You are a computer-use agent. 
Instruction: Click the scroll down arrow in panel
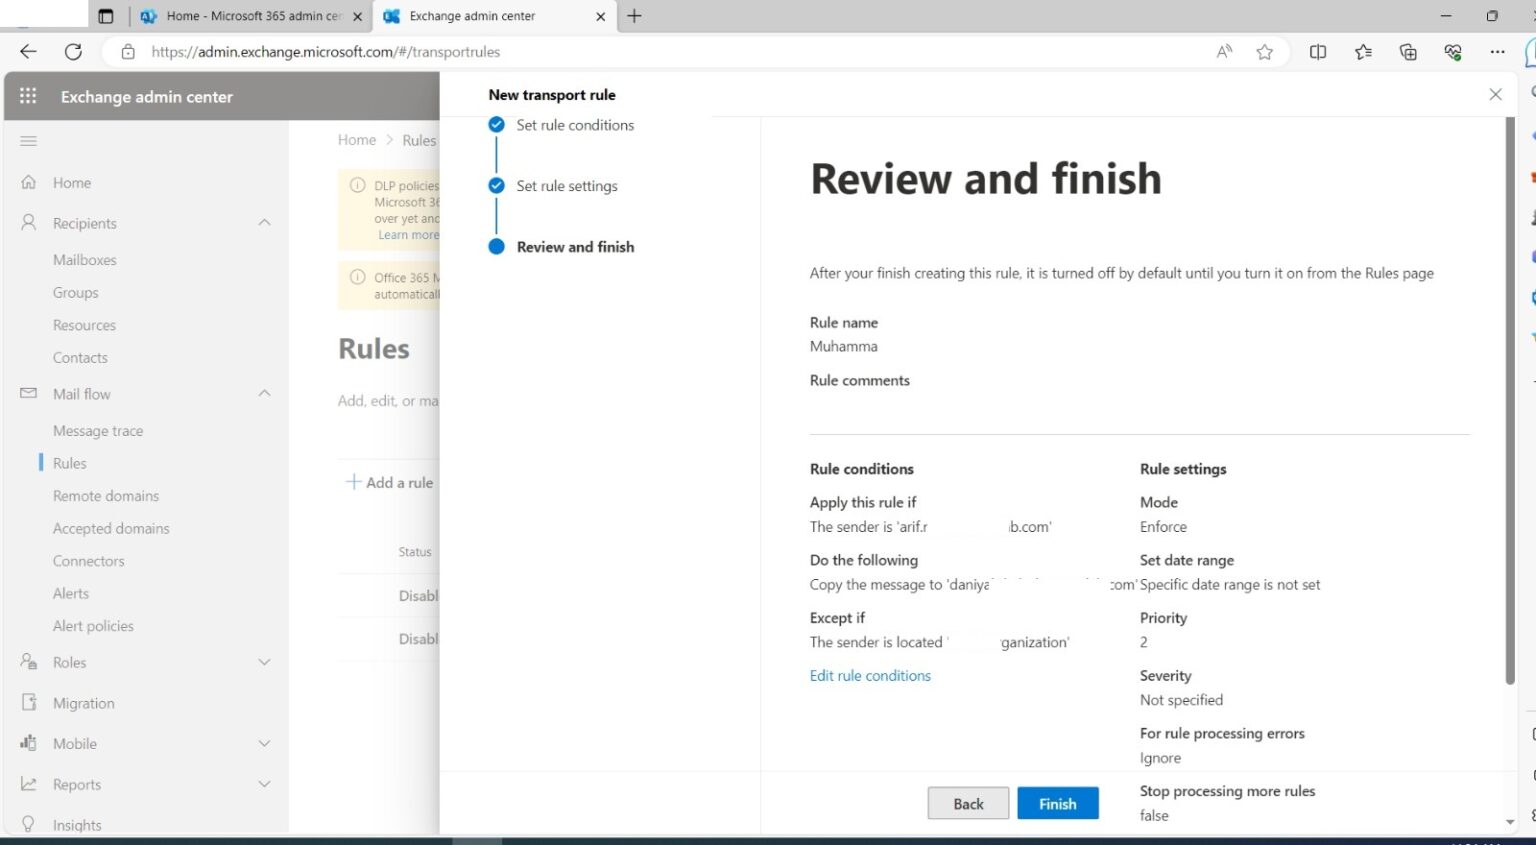pos(1510,822)
